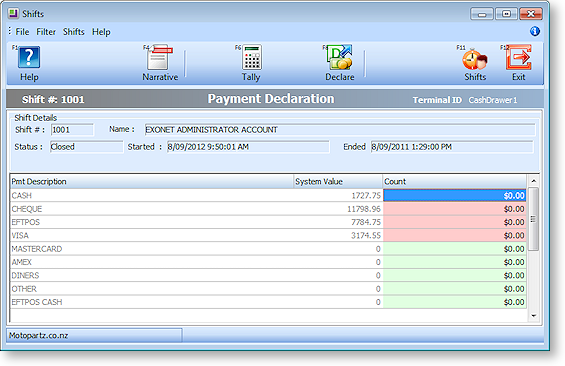565x366 pixels.
Task: Click the AMEX payment description
Action: pos(22,262)
